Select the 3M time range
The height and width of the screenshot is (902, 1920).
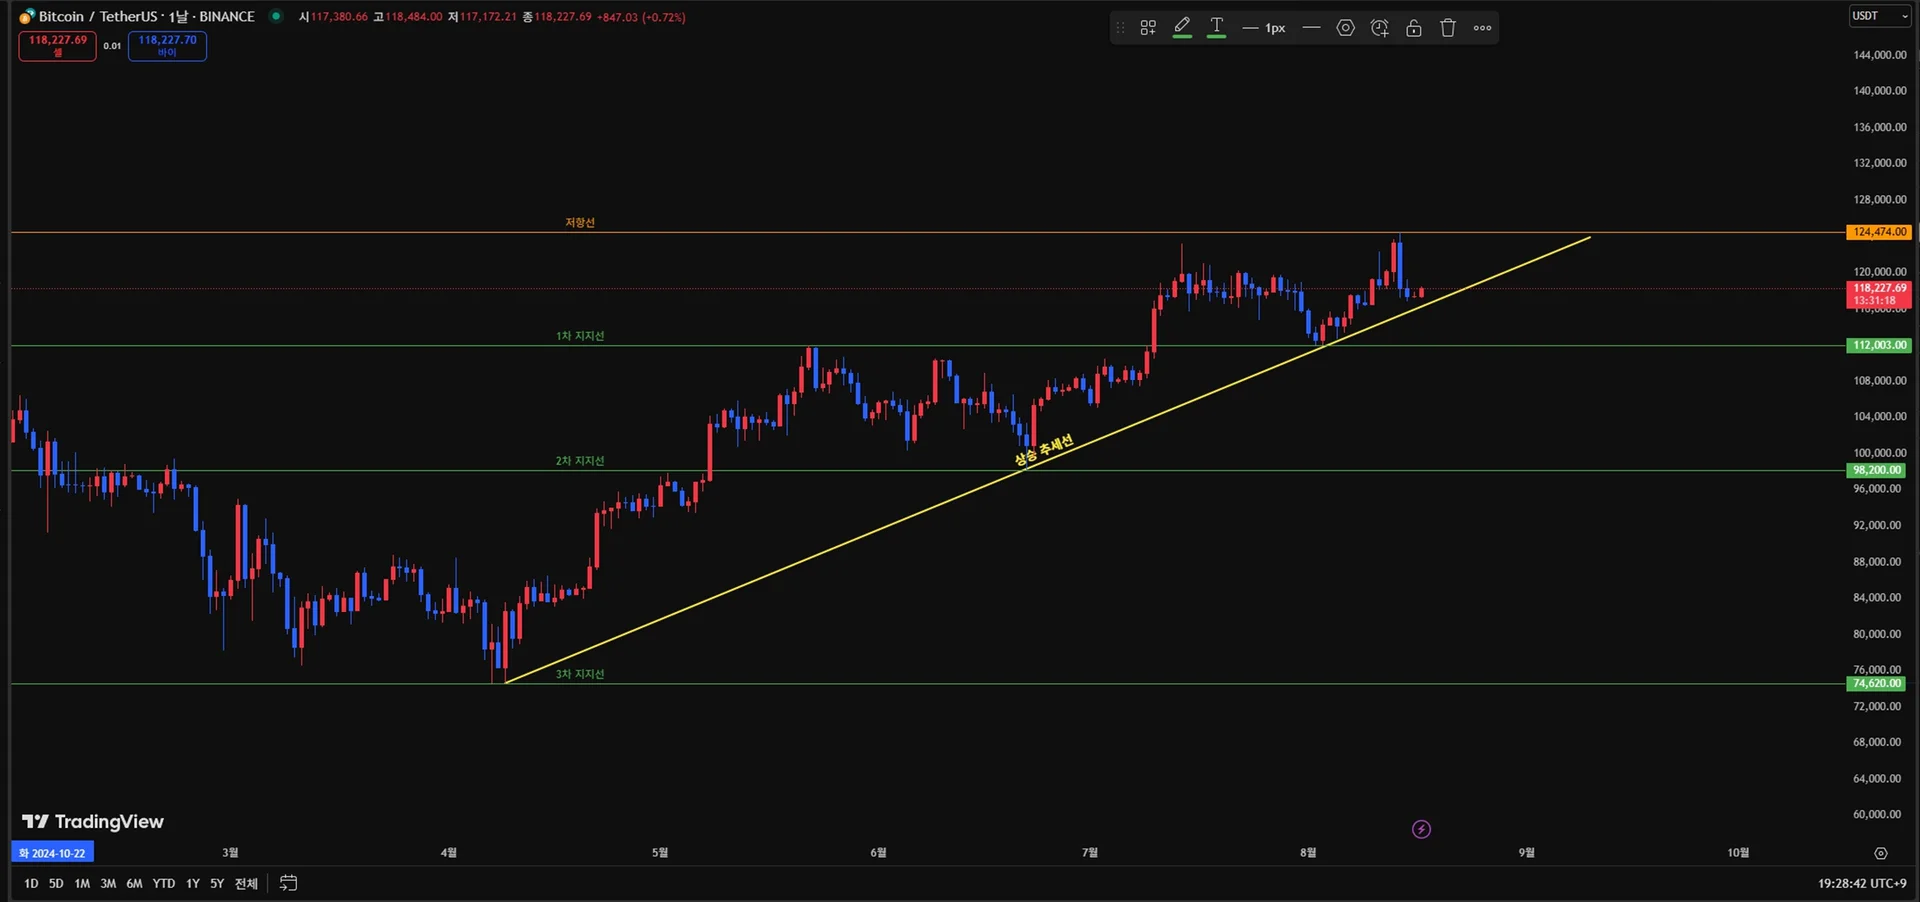[x=108, y=884]
